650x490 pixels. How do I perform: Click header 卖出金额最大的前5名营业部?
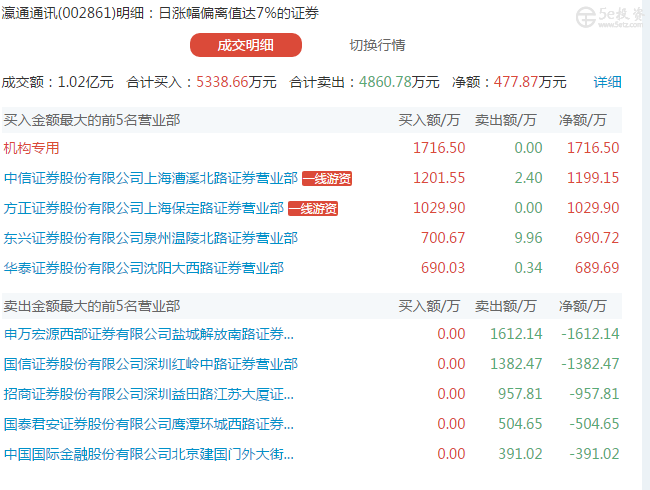click(x=92, y=306)
